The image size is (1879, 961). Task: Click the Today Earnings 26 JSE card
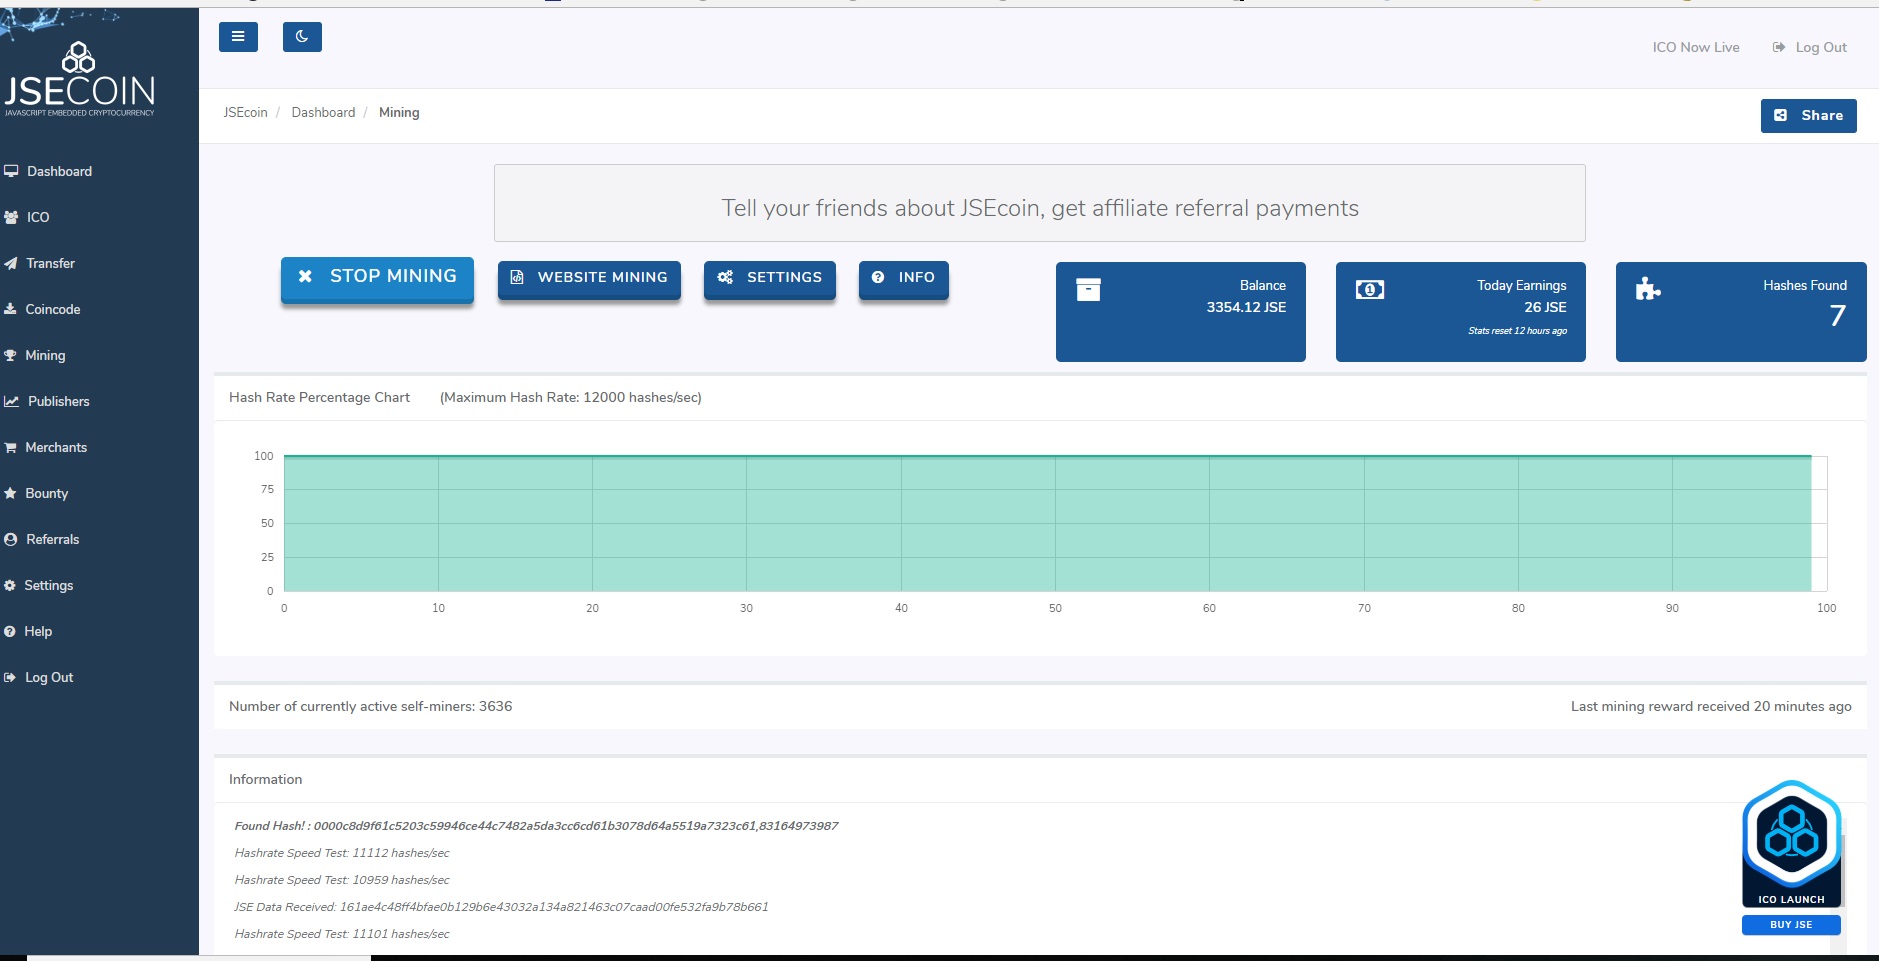pos(1461,312)
